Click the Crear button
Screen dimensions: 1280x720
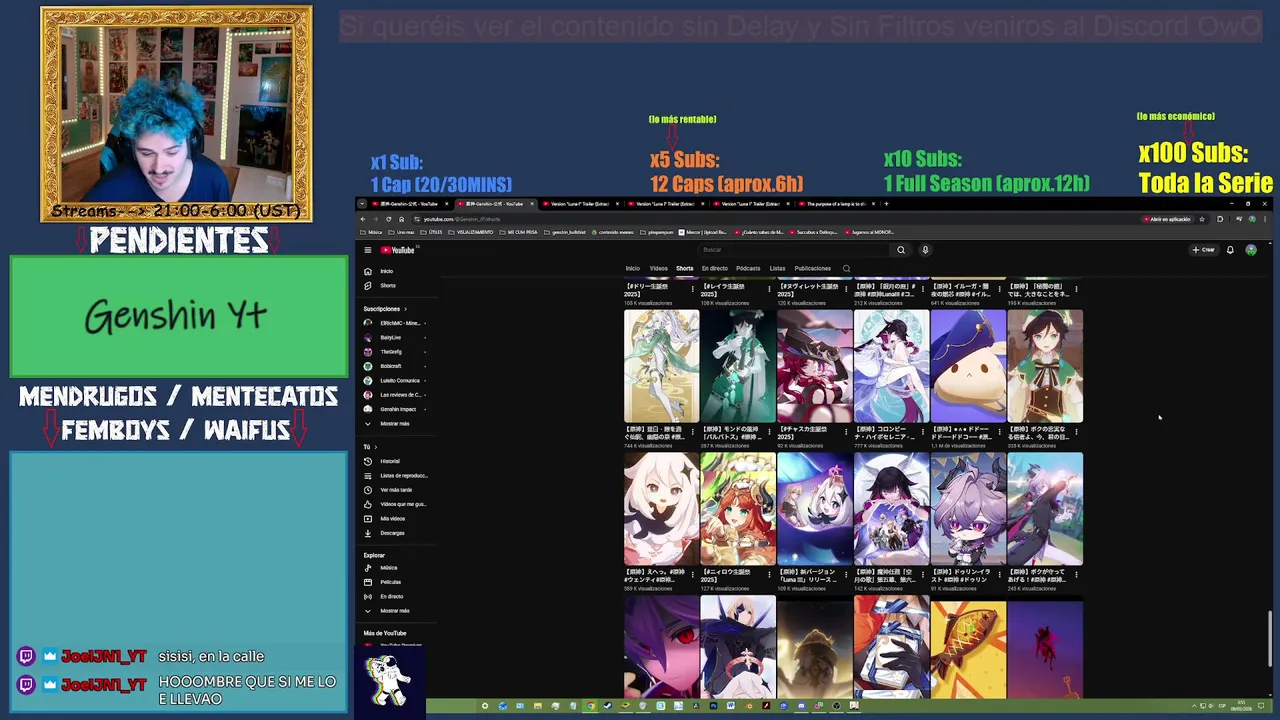1204,250
